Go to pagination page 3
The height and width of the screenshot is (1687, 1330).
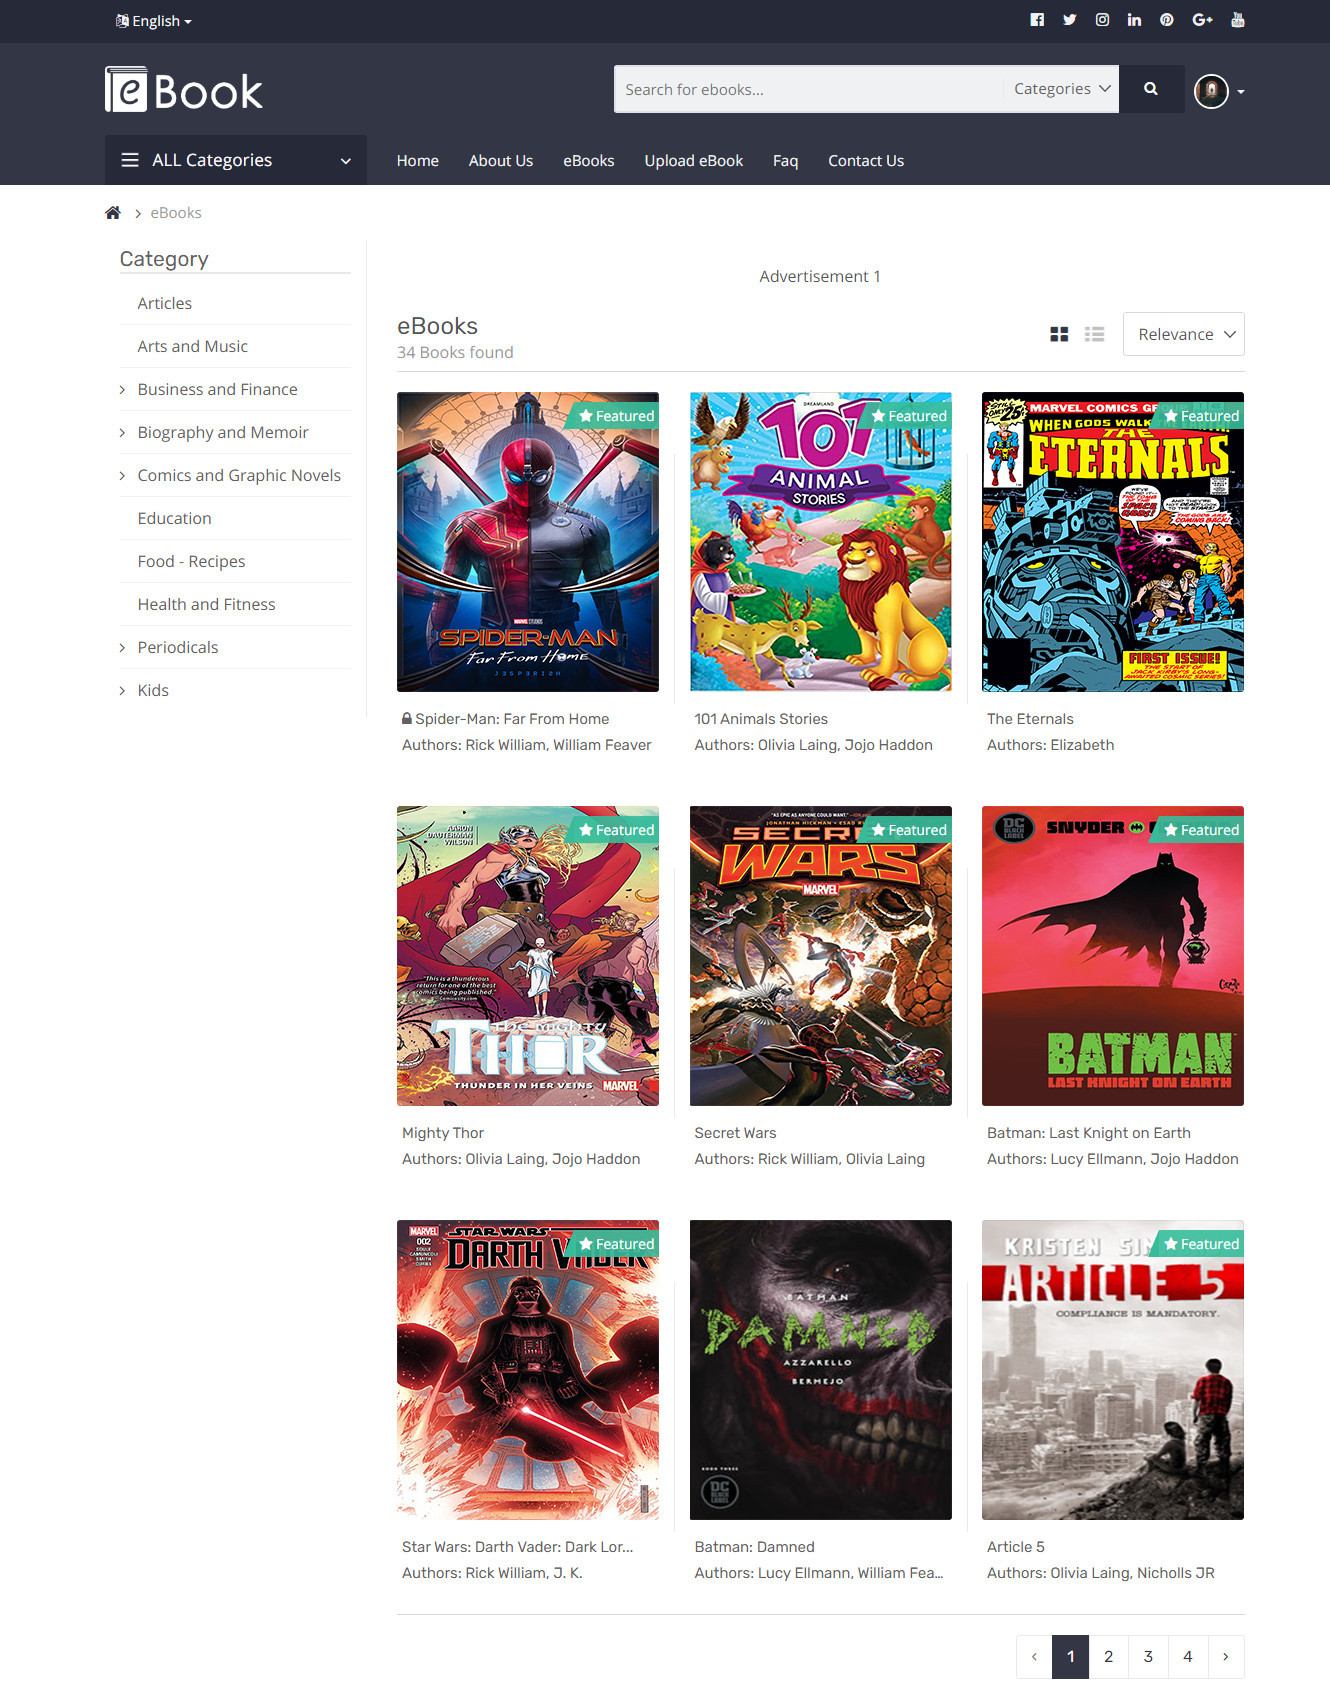(x=1148, y=1657)
